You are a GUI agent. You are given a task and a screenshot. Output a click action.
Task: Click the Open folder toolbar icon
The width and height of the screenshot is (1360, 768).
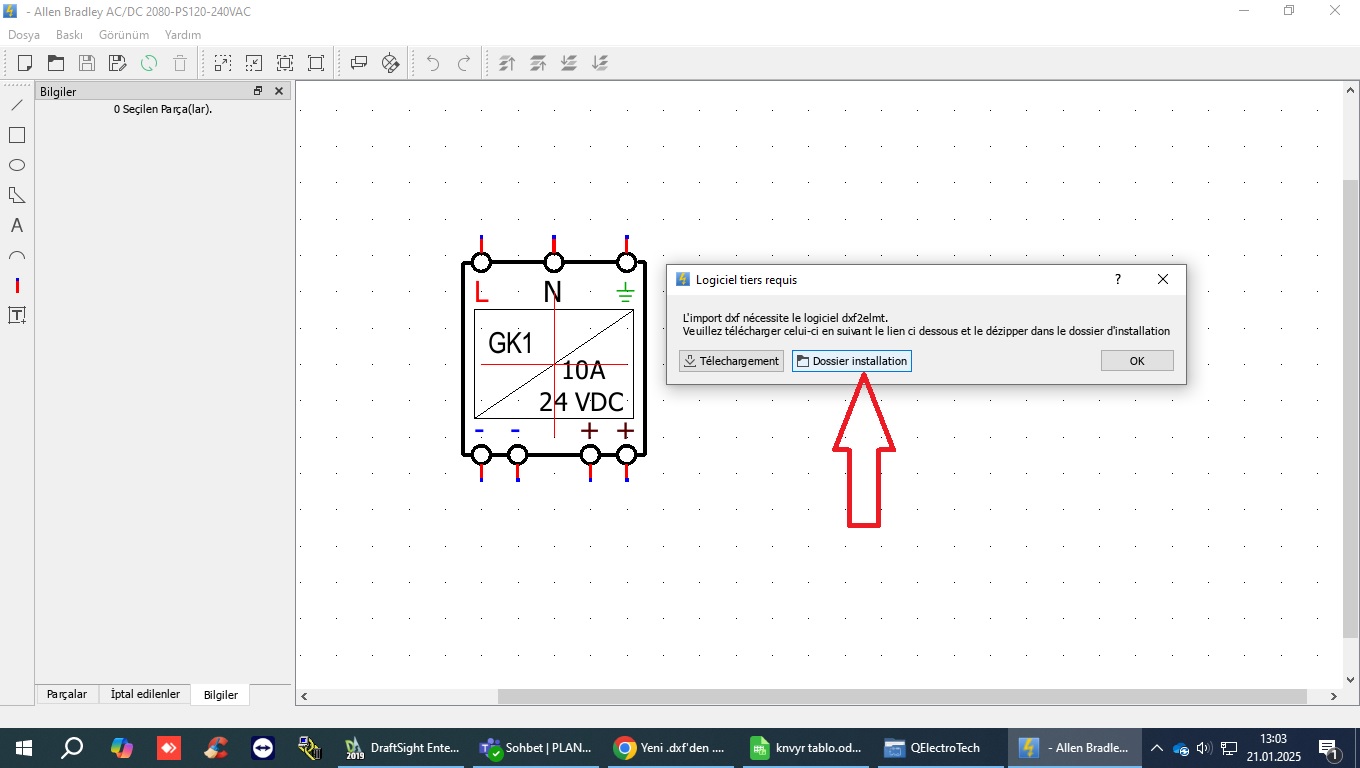pos(56,63)
